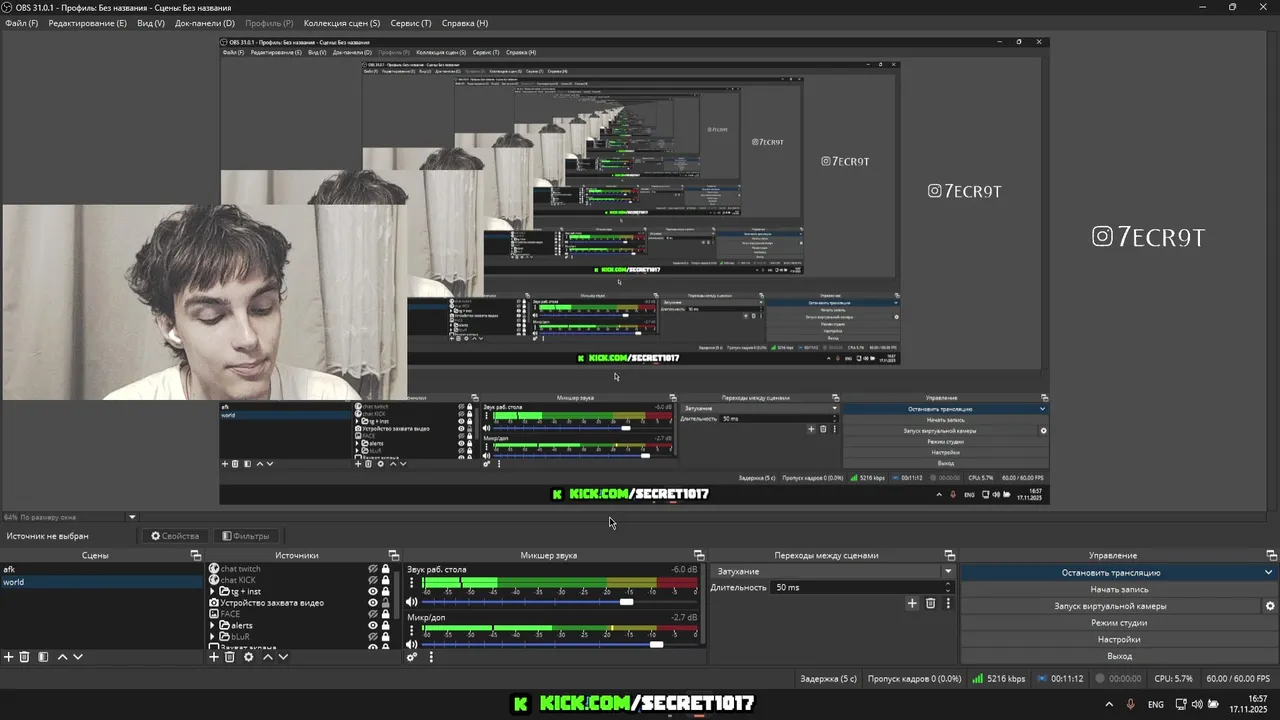The image size is (1280, 720).
Task: Open Справка (H) menu
Action: tap(465, 23)
